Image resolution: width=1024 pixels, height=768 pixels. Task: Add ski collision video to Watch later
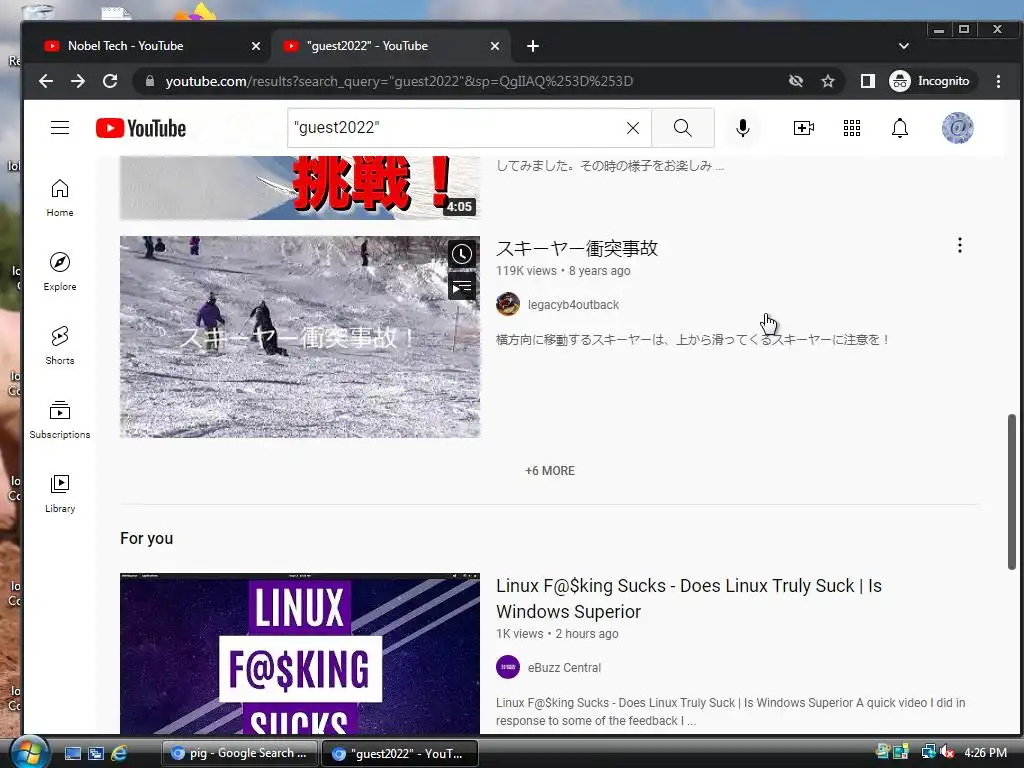(x=462, y=254)
